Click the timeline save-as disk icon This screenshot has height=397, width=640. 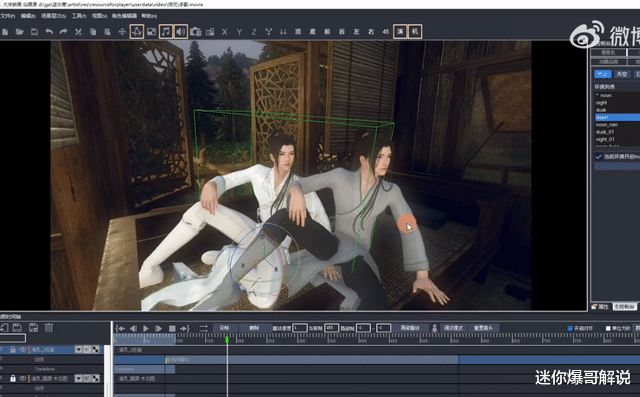[x=33, y=327]
